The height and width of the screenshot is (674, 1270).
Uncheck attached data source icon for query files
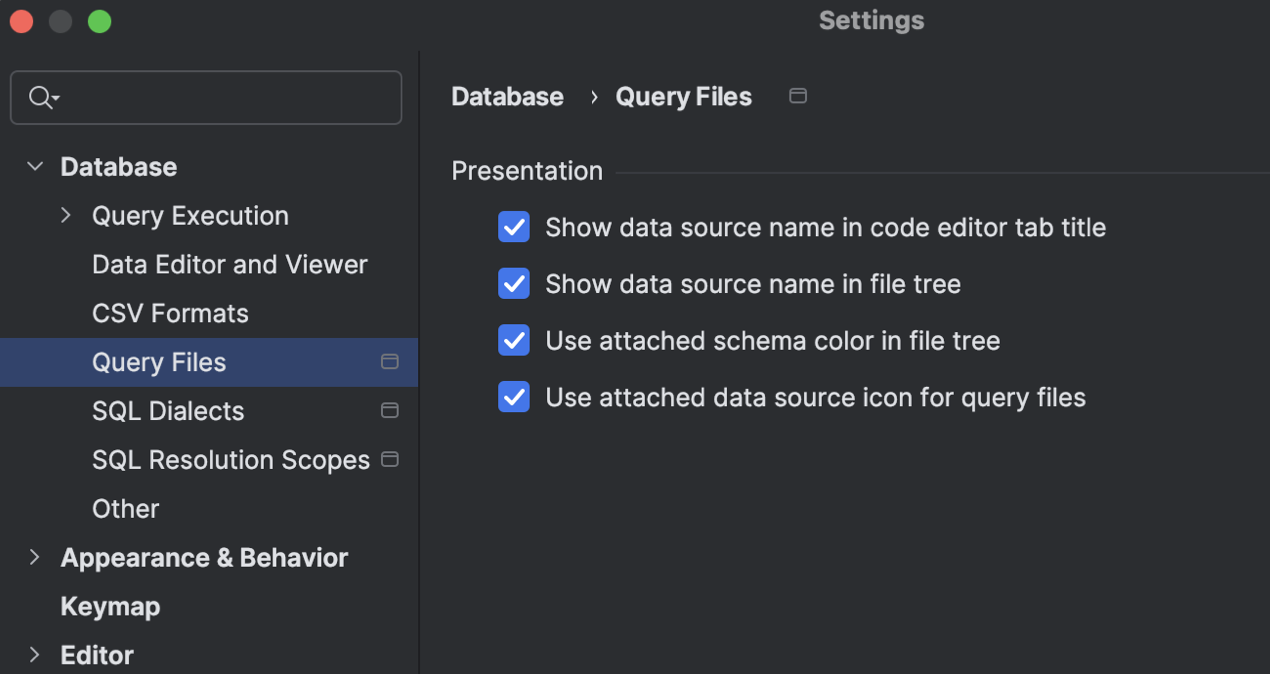(514, 397)
